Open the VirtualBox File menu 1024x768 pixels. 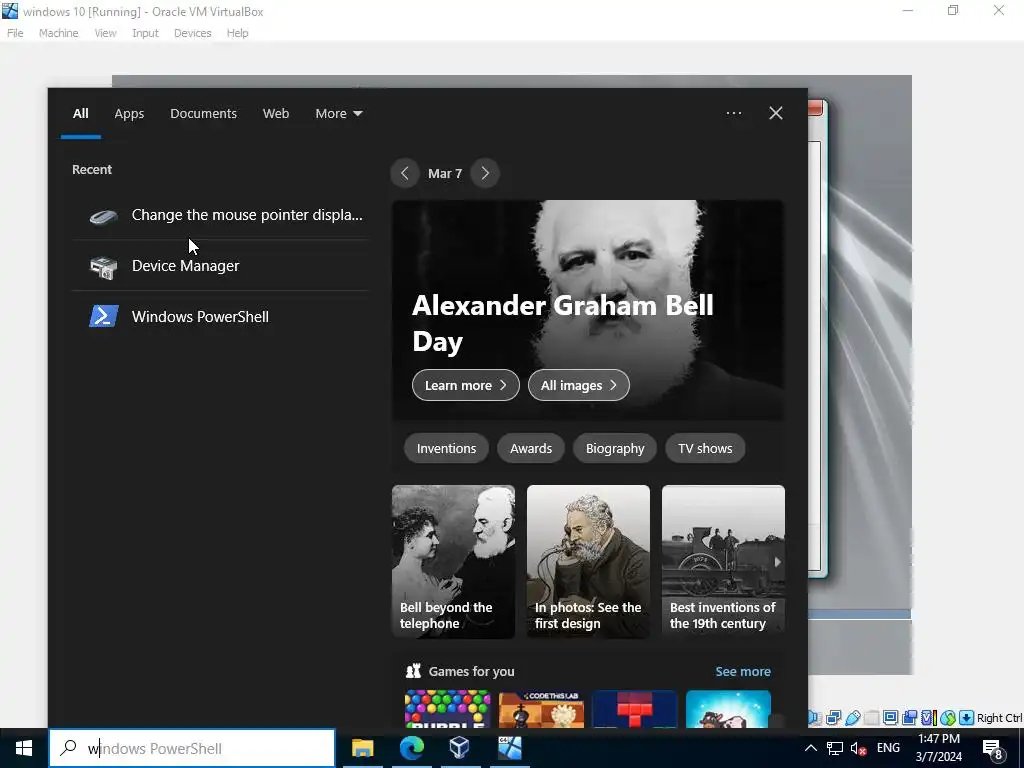coord(15,33)
